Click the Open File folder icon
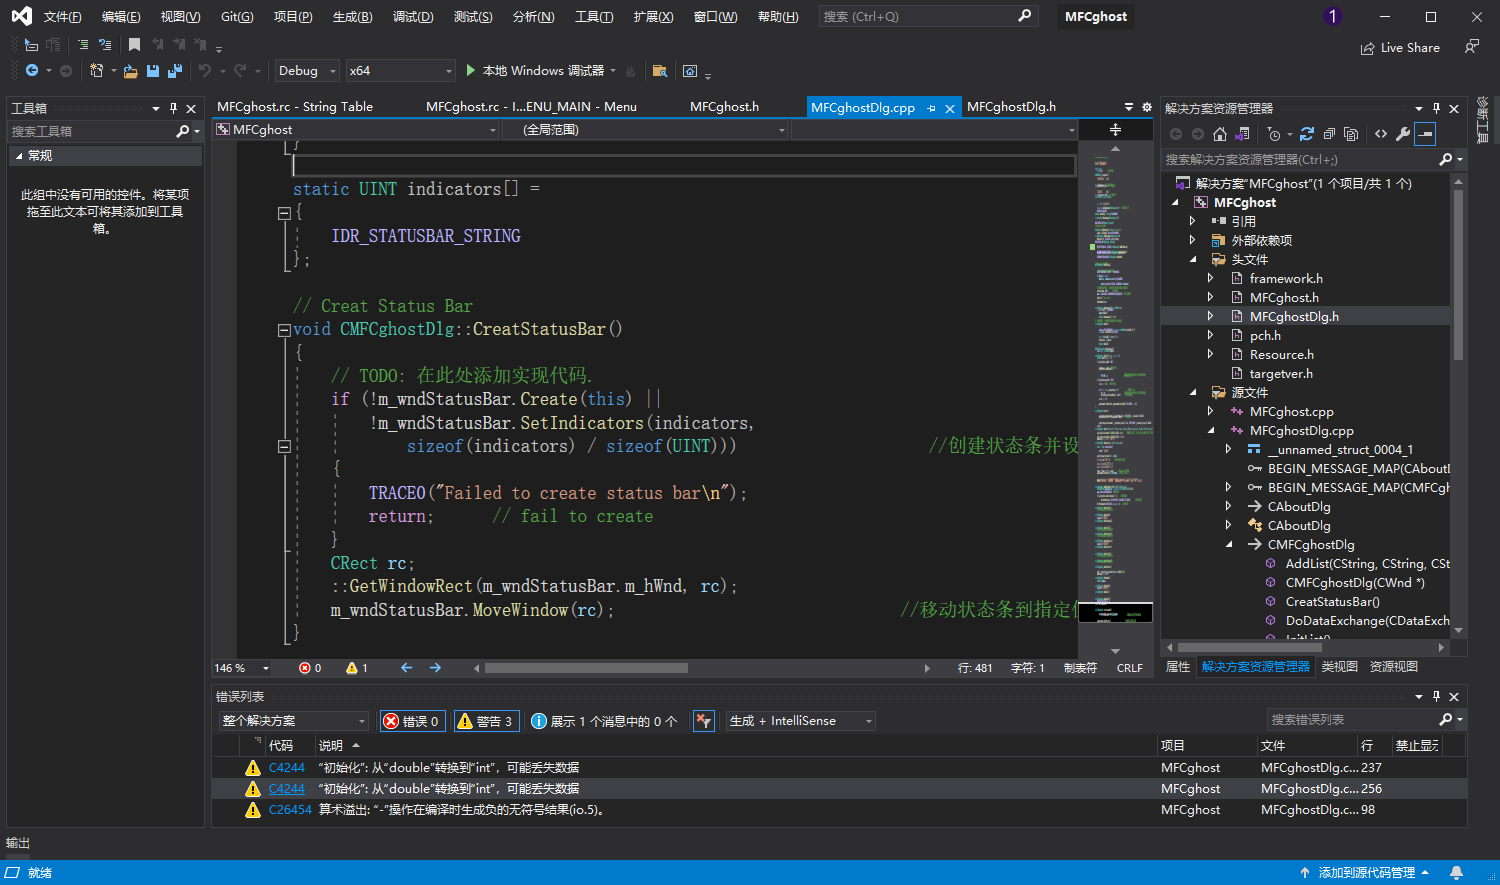This screenshot has width=1500, height=885. 130,71
